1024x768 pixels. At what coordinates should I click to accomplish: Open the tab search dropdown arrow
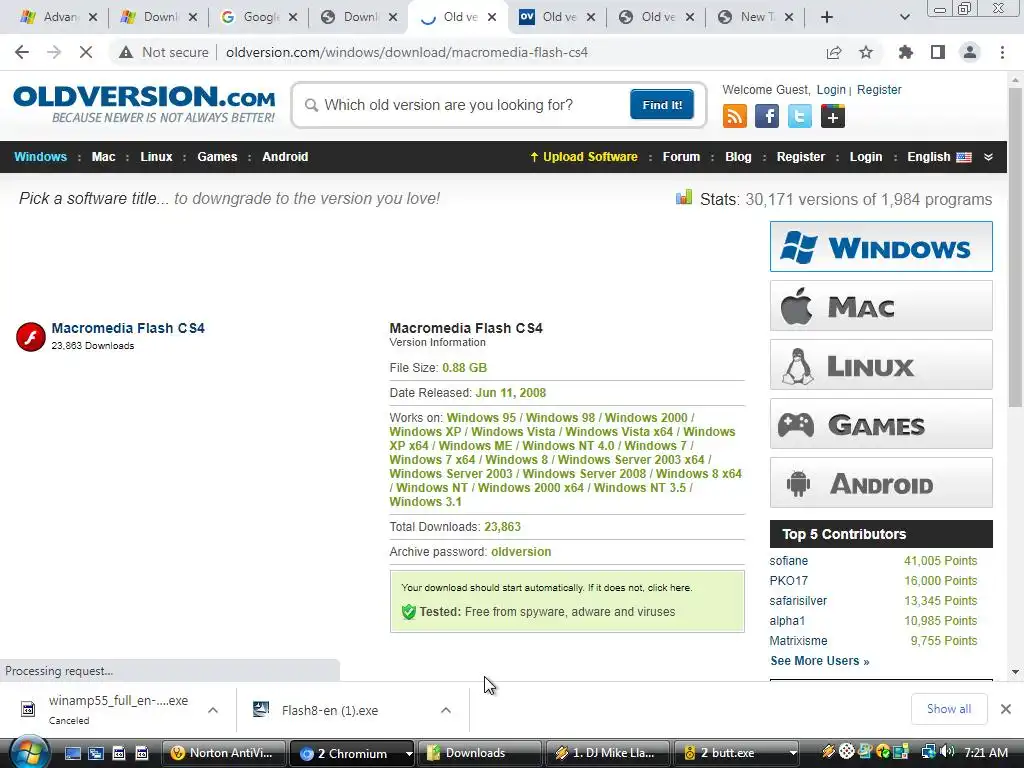(x=904, y=17)
